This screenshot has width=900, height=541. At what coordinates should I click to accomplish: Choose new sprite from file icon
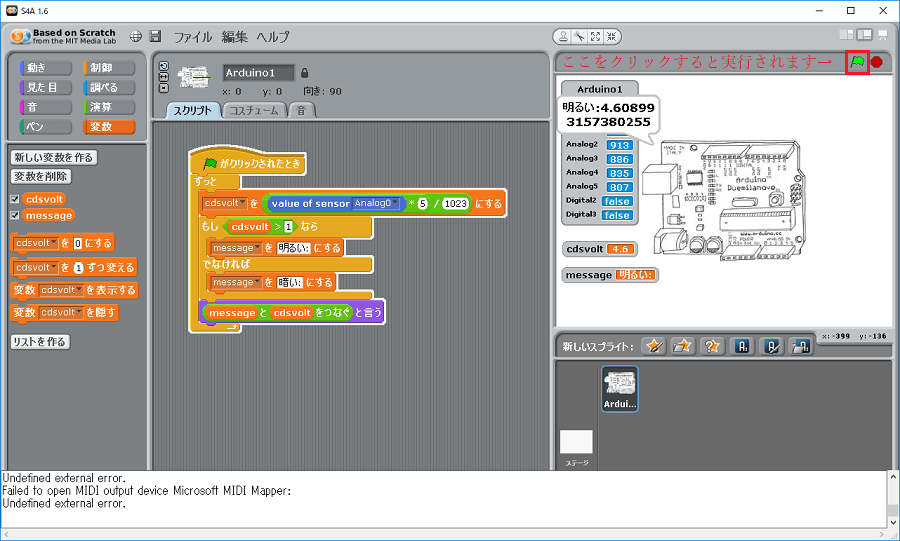[x=682, y=346]
